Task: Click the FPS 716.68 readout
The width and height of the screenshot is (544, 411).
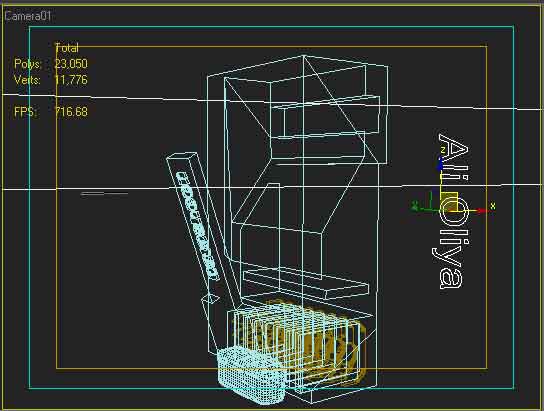Action: pos(71,112)
